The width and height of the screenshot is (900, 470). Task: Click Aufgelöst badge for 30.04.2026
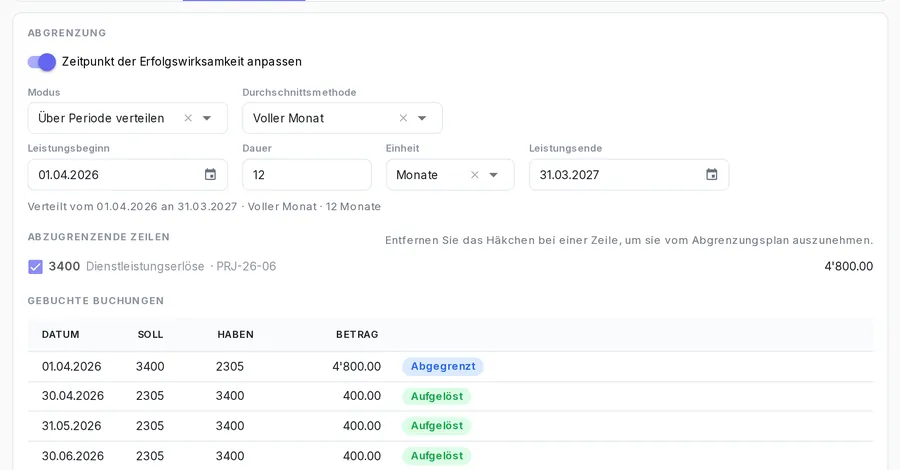click(x=437, y=397)
